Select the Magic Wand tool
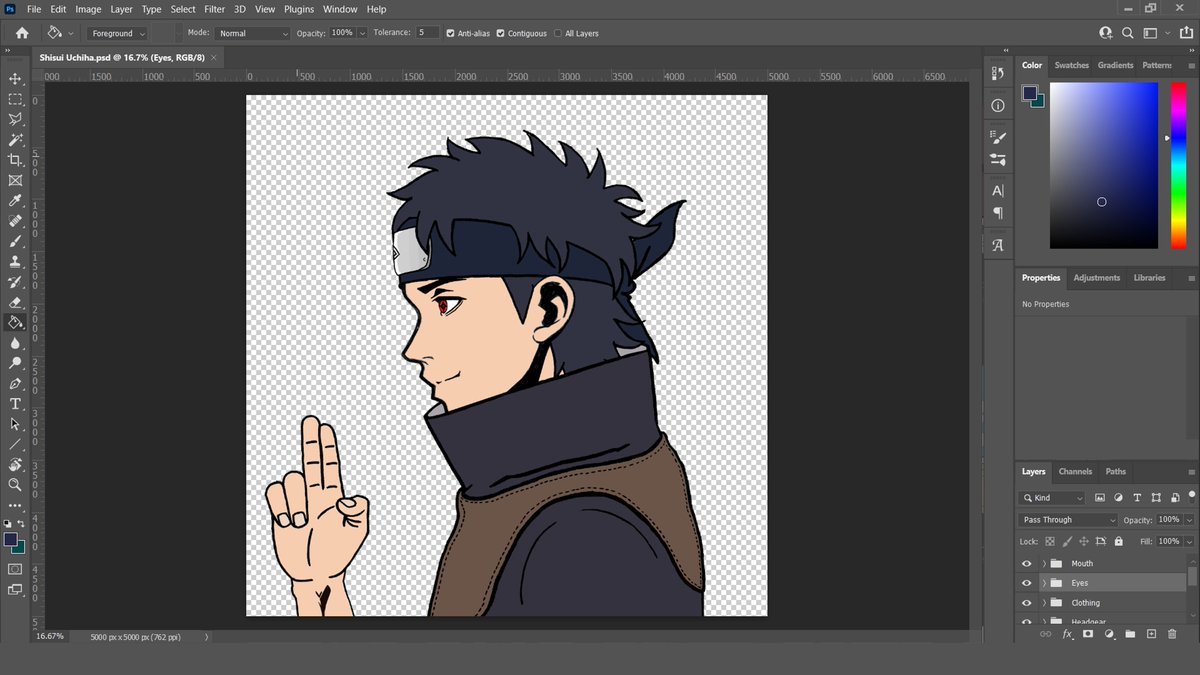Screen dimensions: 1200x675 click(15, 140)
